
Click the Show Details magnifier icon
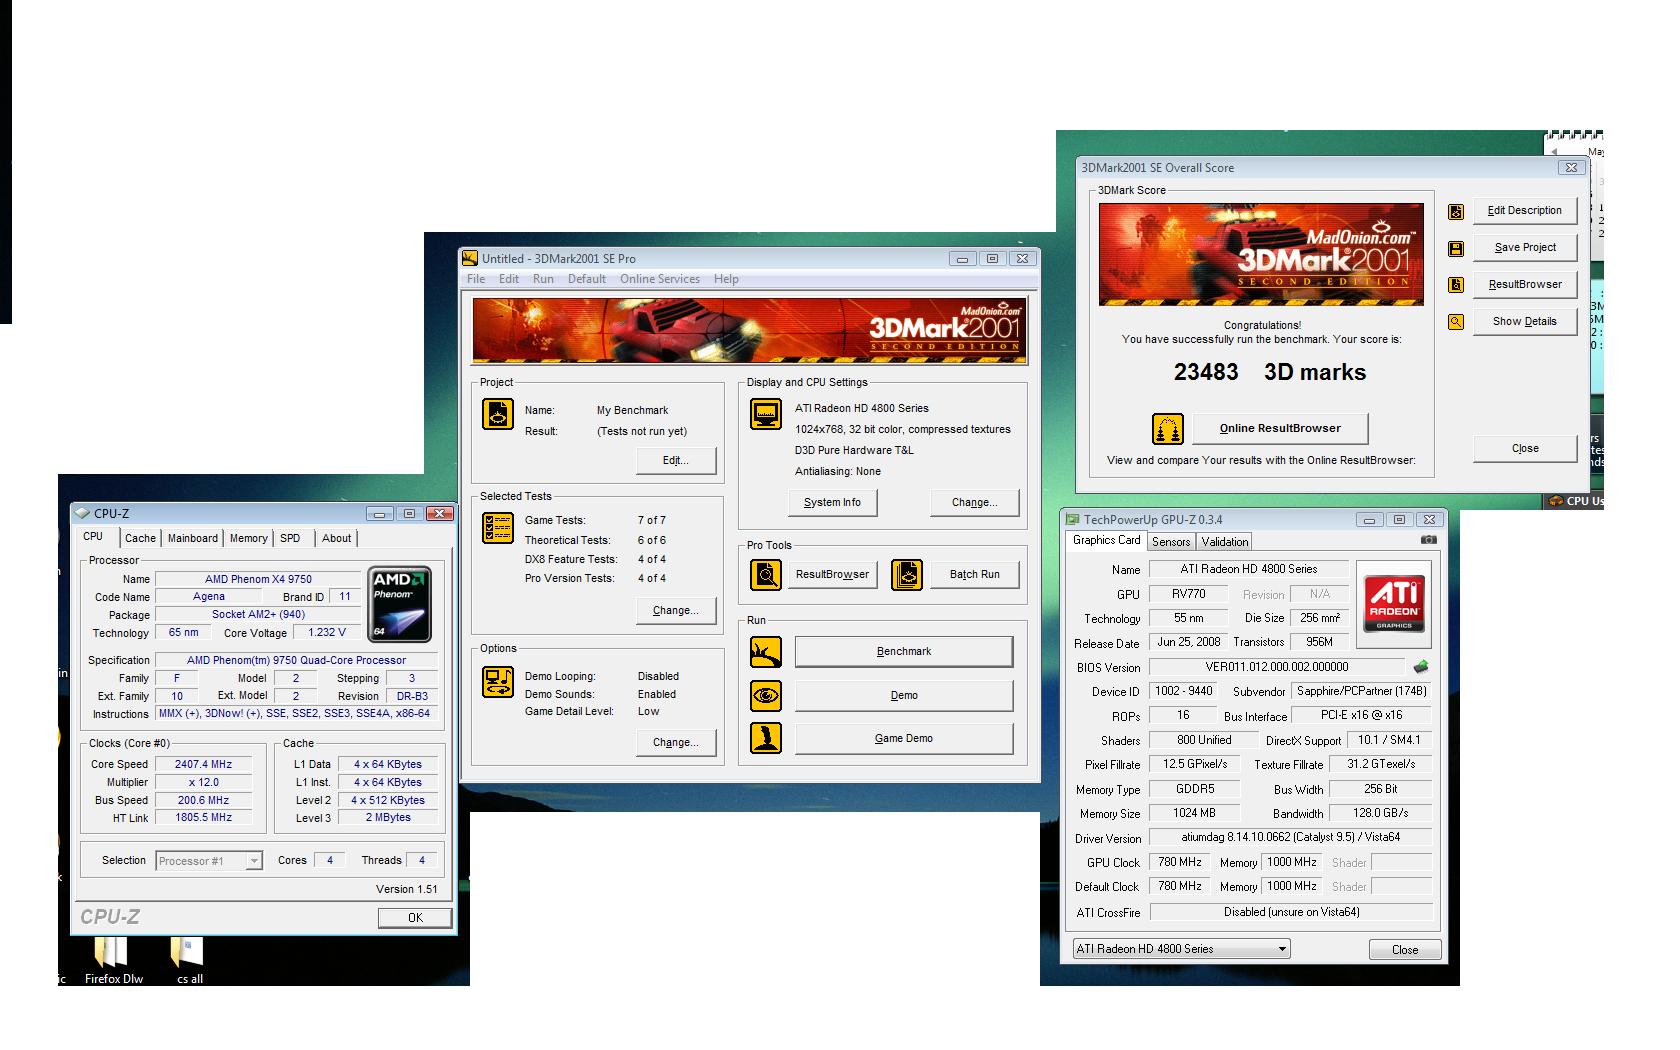point(1456,322)
